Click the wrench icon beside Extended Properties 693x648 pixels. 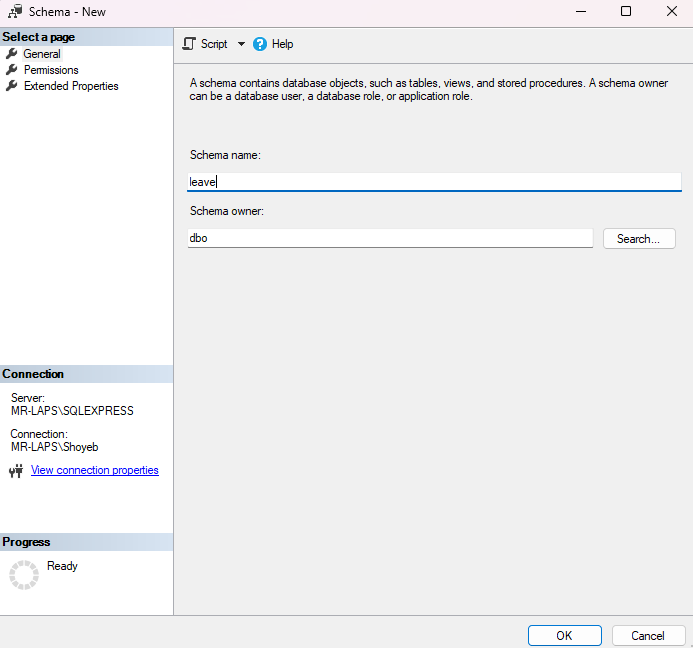[x=12, y=86]
